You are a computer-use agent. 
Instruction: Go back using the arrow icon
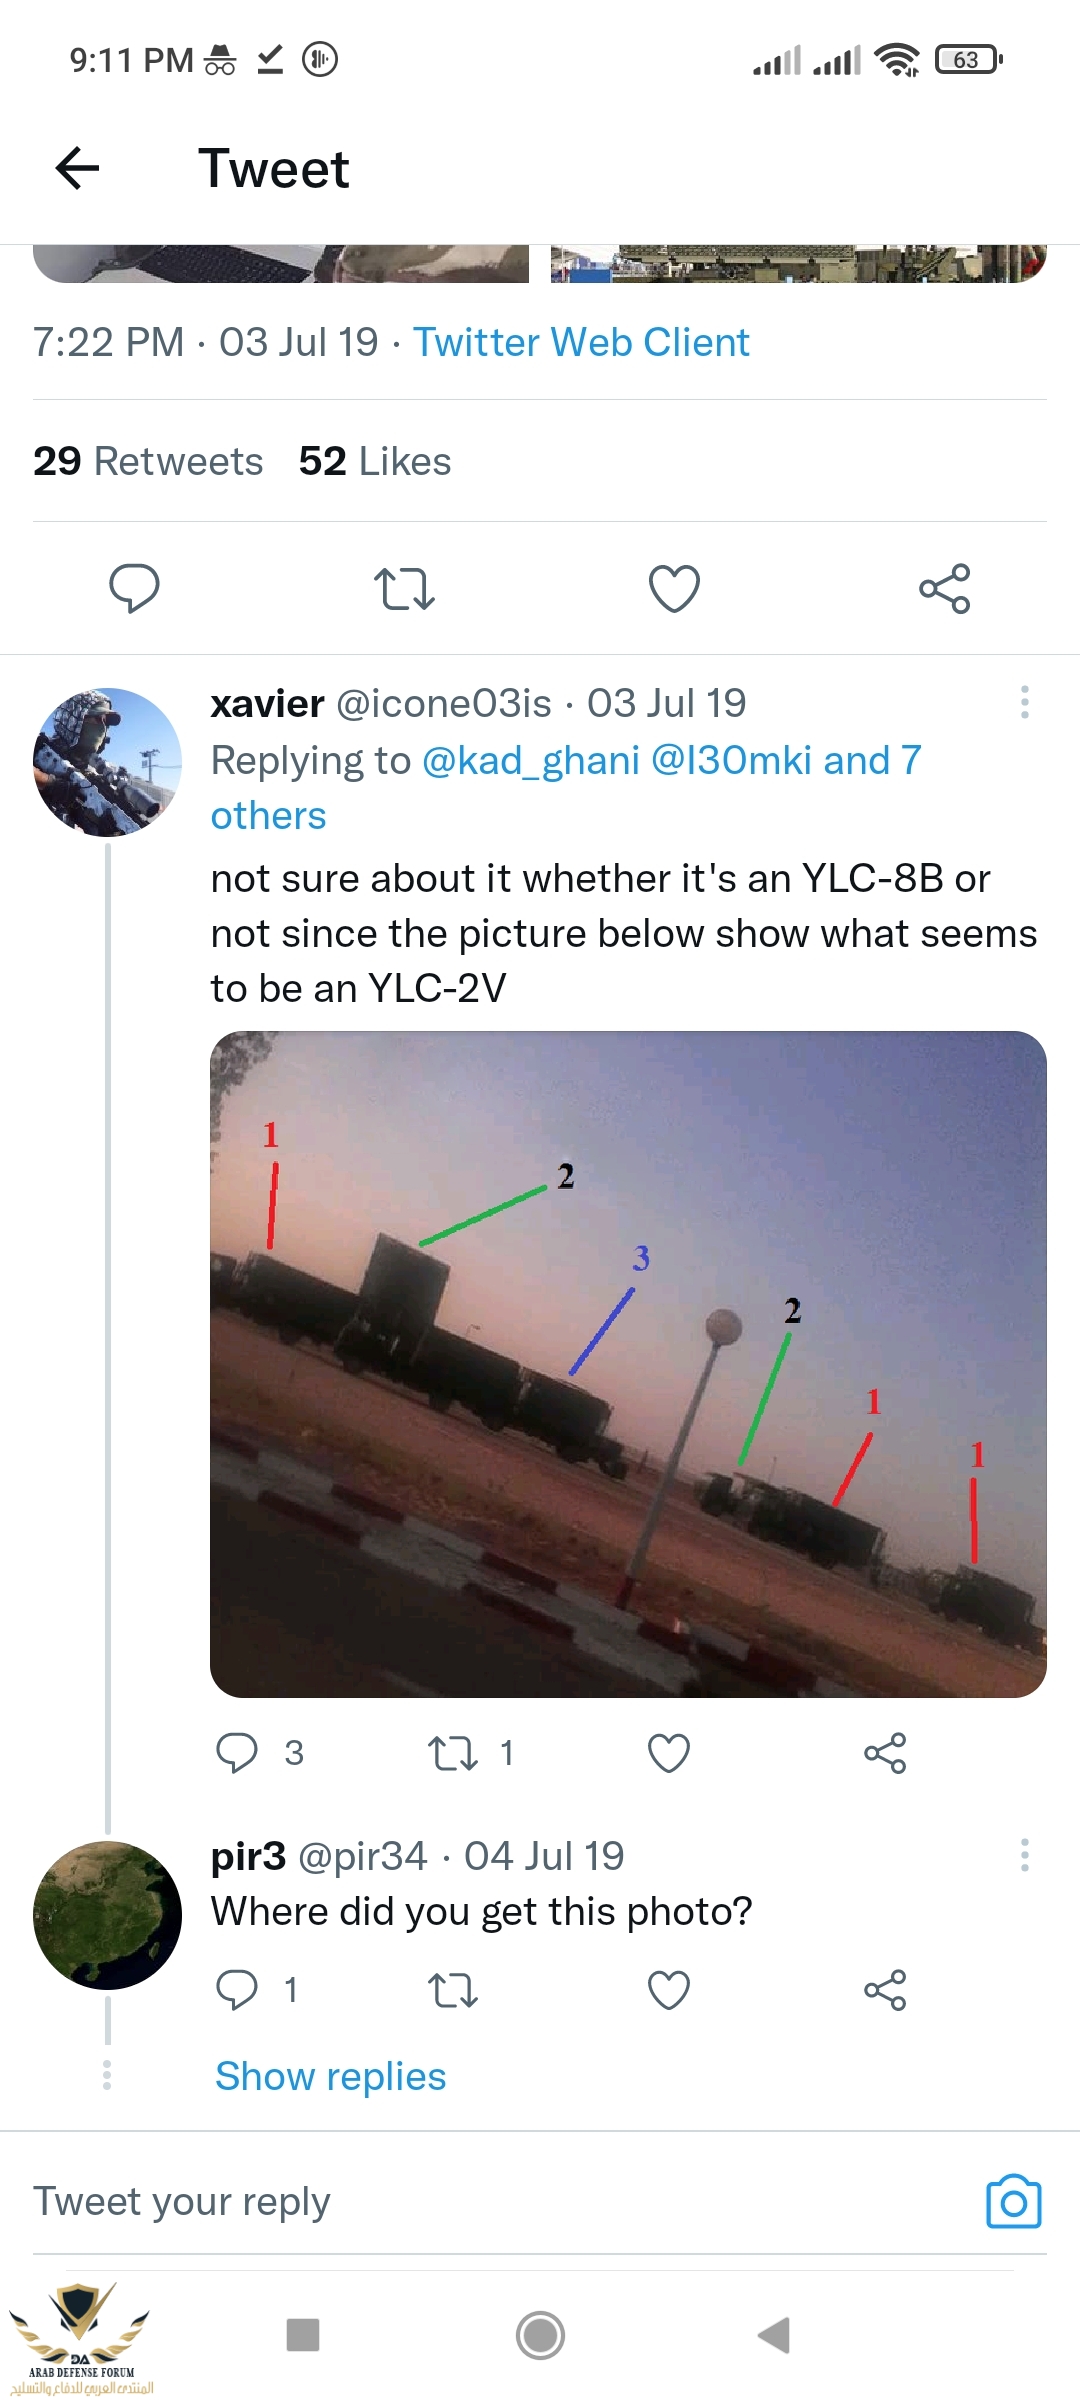77,168
